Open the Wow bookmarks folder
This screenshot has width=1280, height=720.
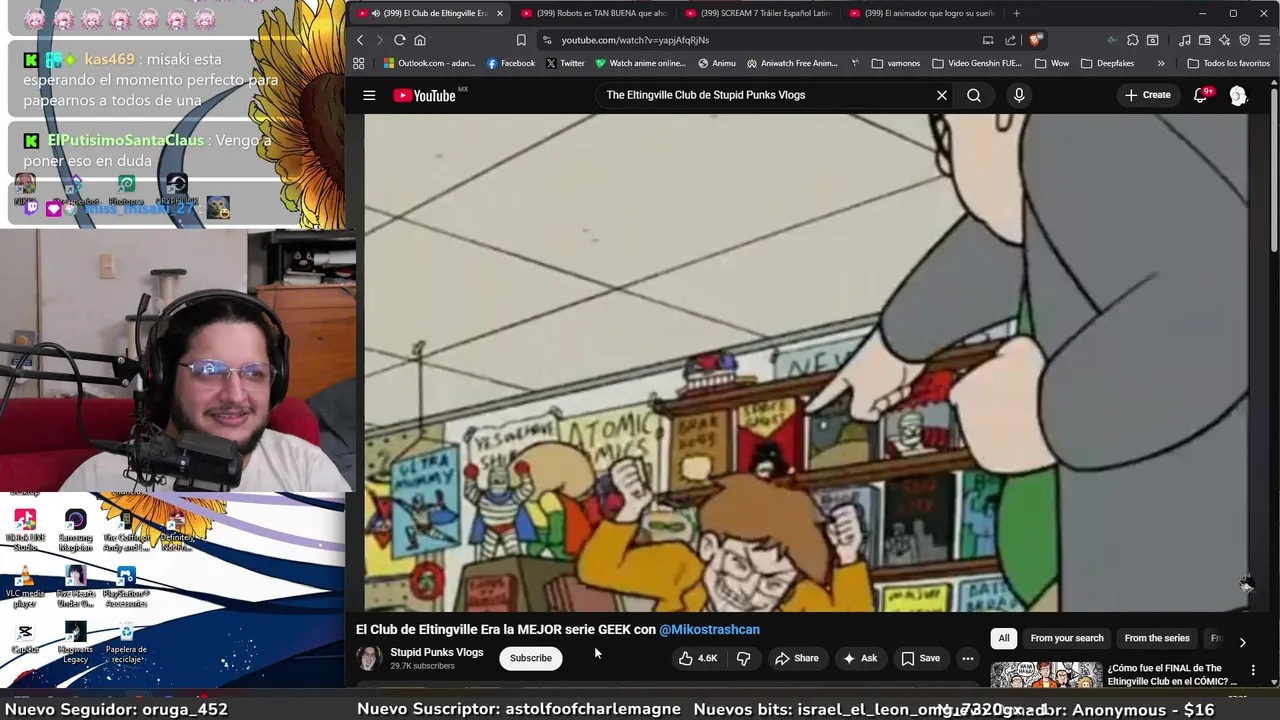[x=1052, y=63]
